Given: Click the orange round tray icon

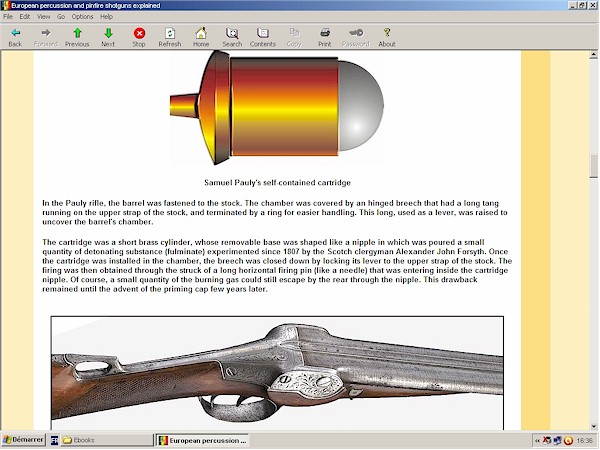Looking at the screenshot, I should point(568,441).
